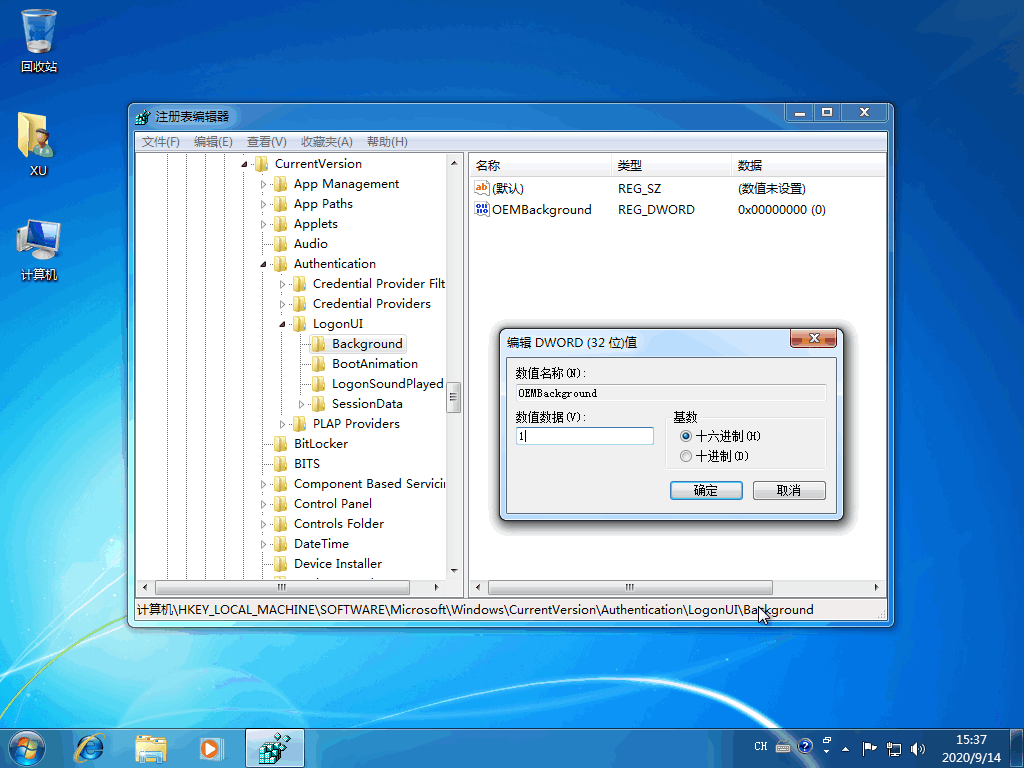Screen dimensions: 1024x768
Task: Collapse the LogonUI tree node
Action: click(x=284, y=324)
